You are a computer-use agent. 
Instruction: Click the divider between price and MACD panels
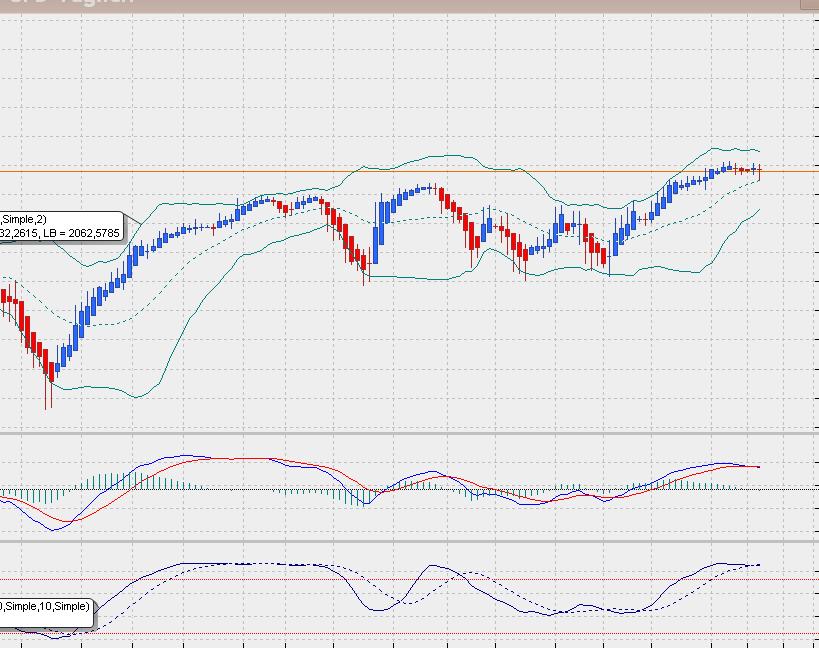(x=400, y=434)
